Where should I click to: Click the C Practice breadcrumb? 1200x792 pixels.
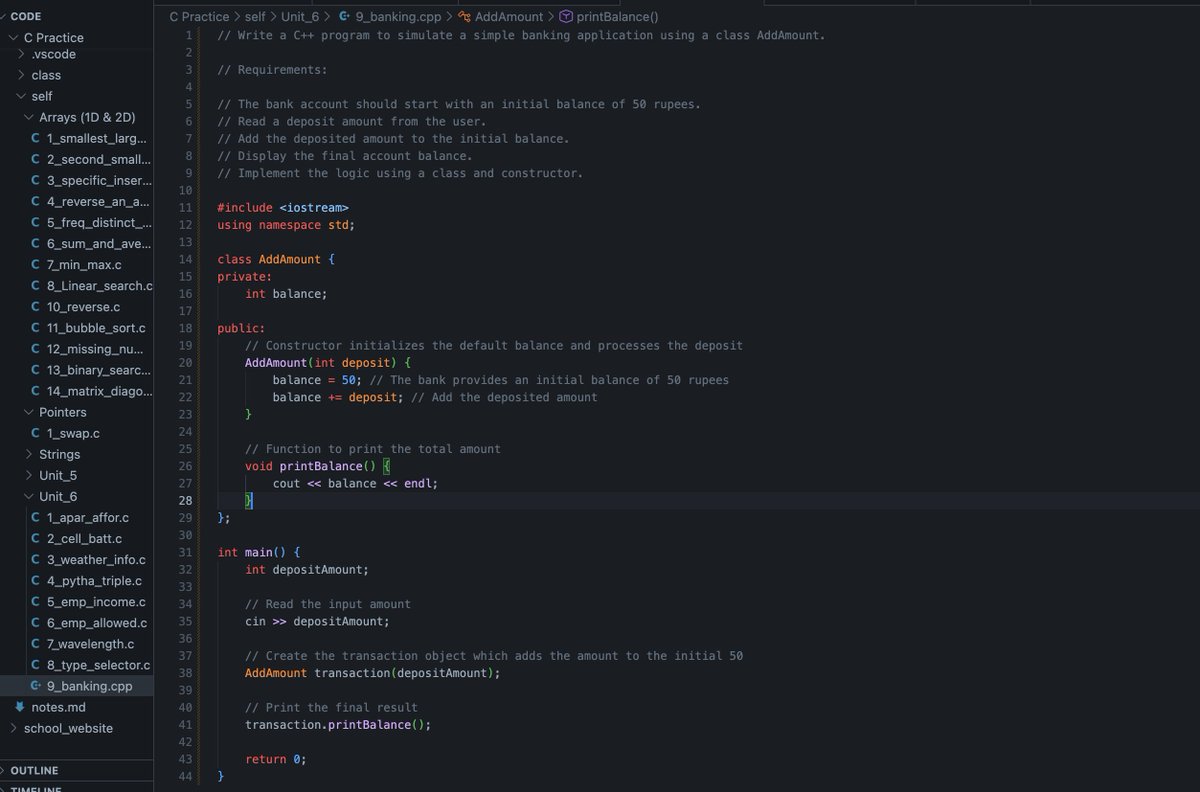199,16
